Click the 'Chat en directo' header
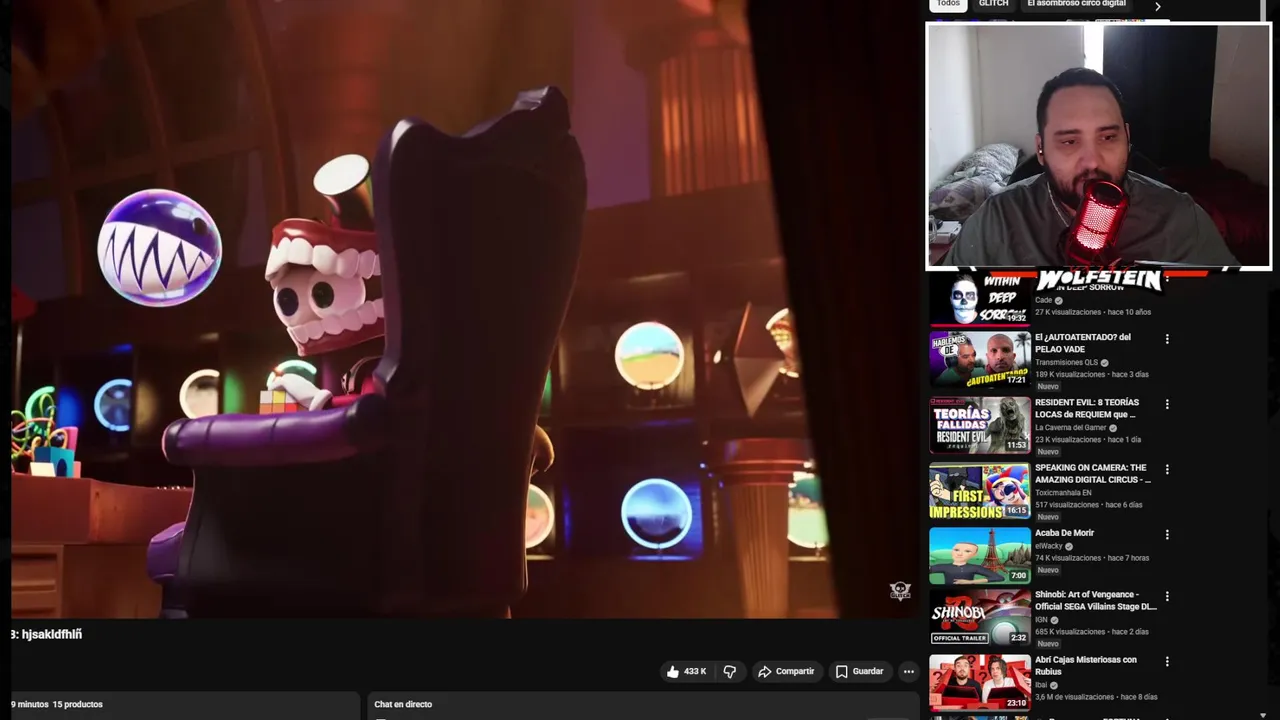1280x720 pixels. [403, 704]
